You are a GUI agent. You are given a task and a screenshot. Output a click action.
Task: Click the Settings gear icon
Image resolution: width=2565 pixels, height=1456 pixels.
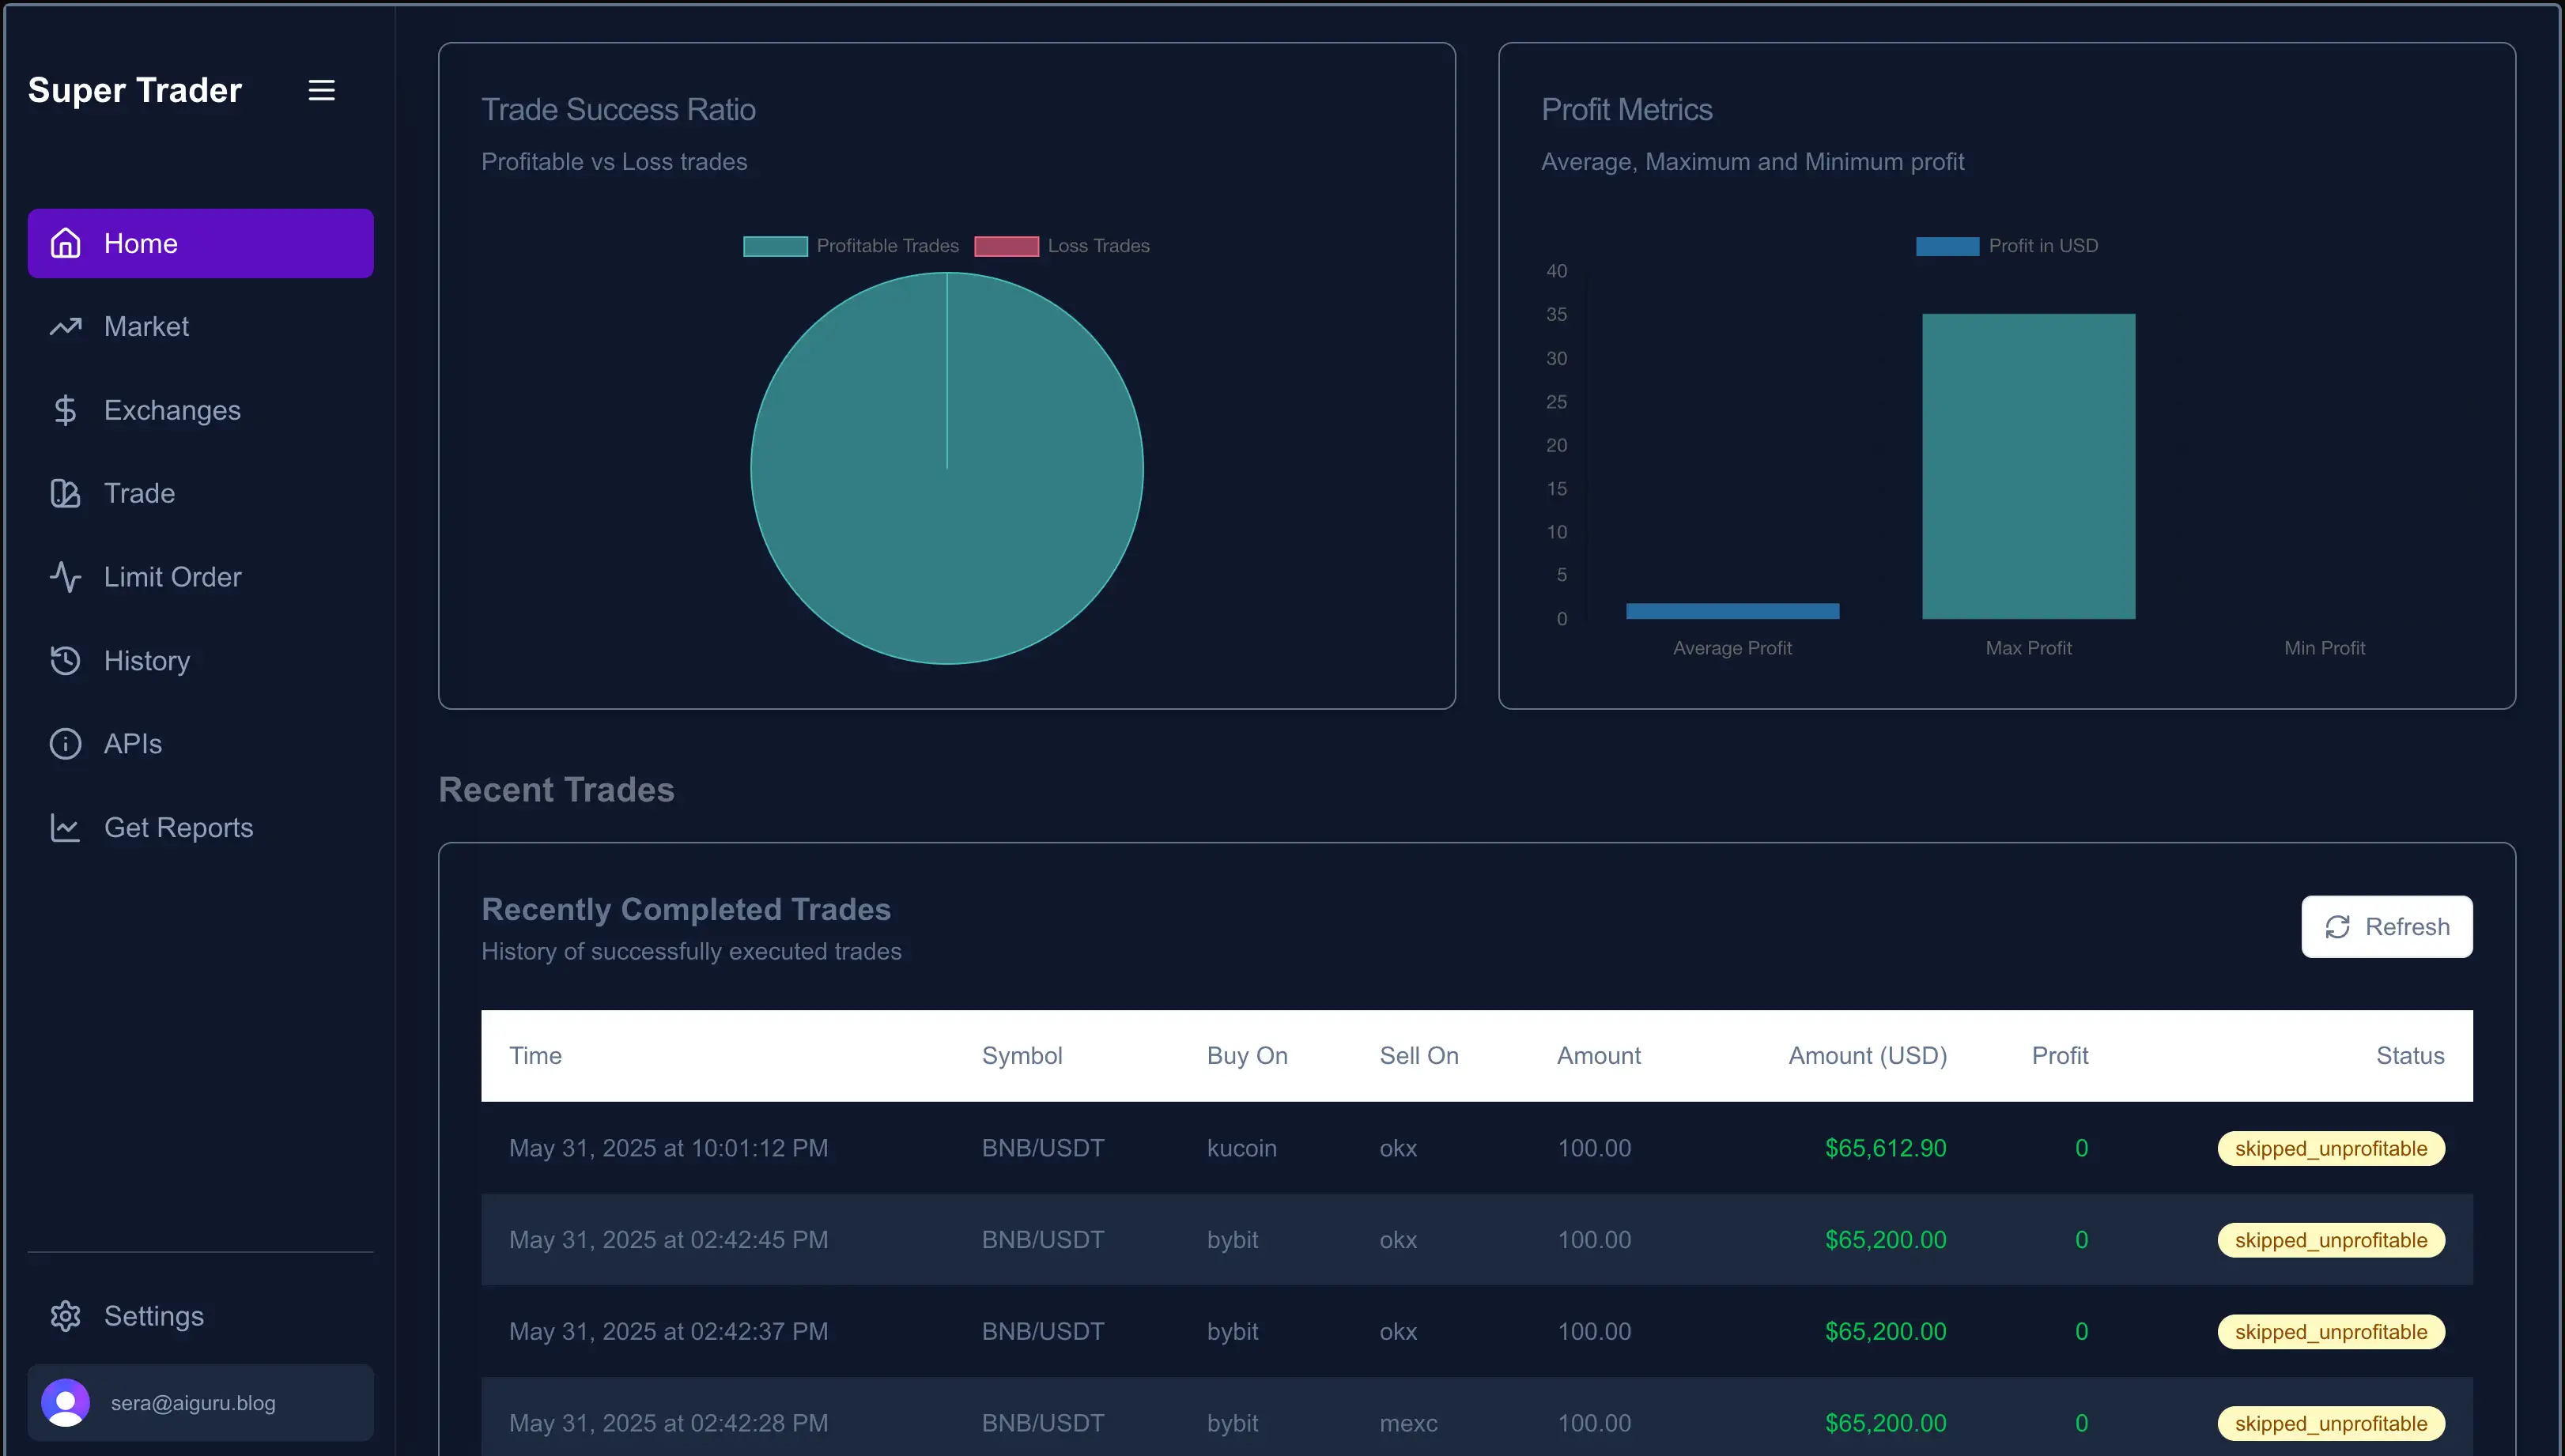[65, 1316]
